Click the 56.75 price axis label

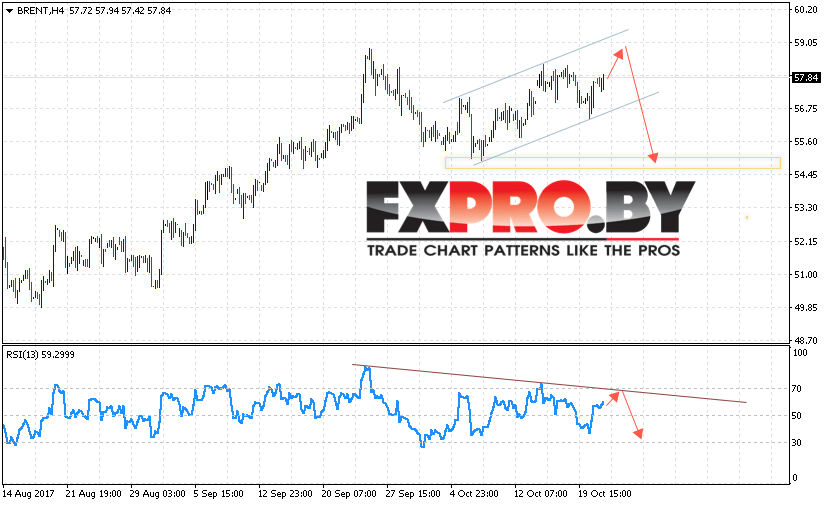click(806, 109)
